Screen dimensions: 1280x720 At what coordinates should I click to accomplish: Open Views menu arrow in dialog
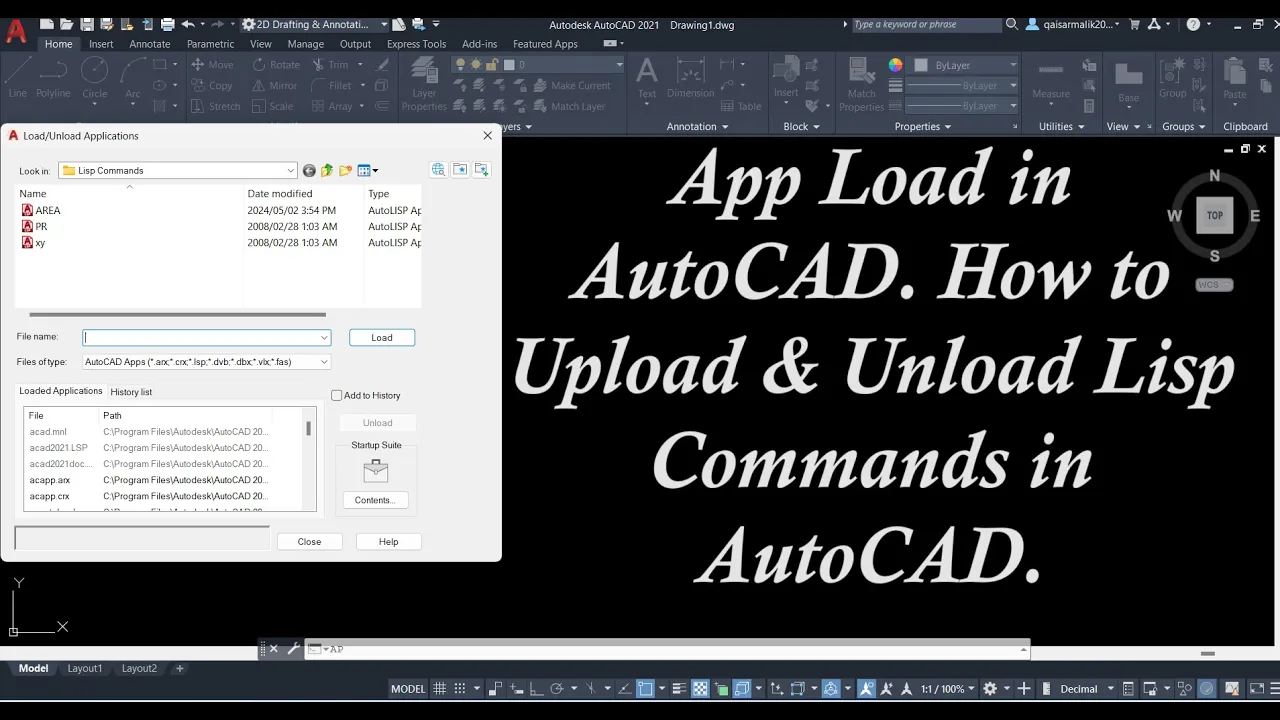tap(375, 171)
